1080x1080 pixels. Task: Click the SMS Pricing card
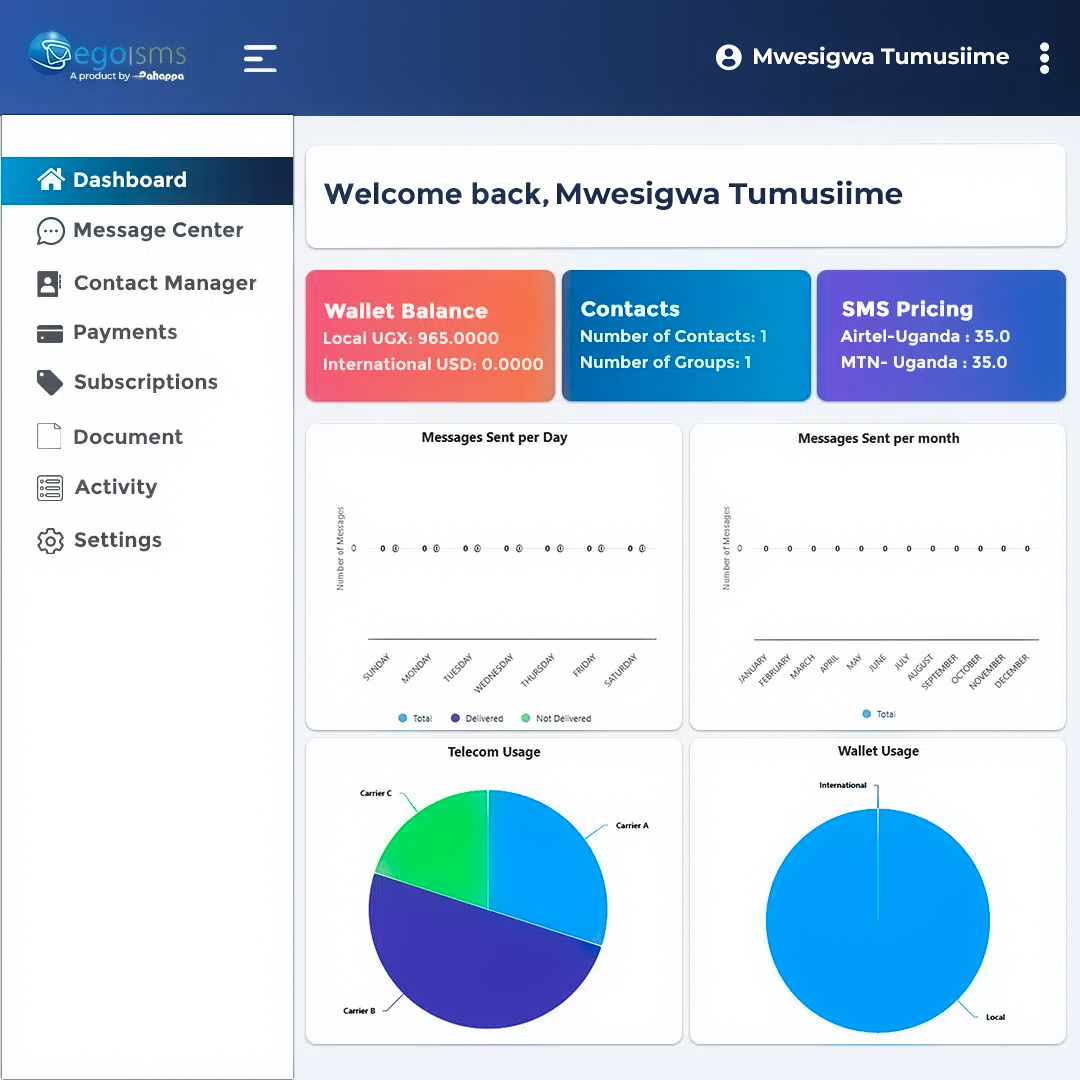pos(941,336)
